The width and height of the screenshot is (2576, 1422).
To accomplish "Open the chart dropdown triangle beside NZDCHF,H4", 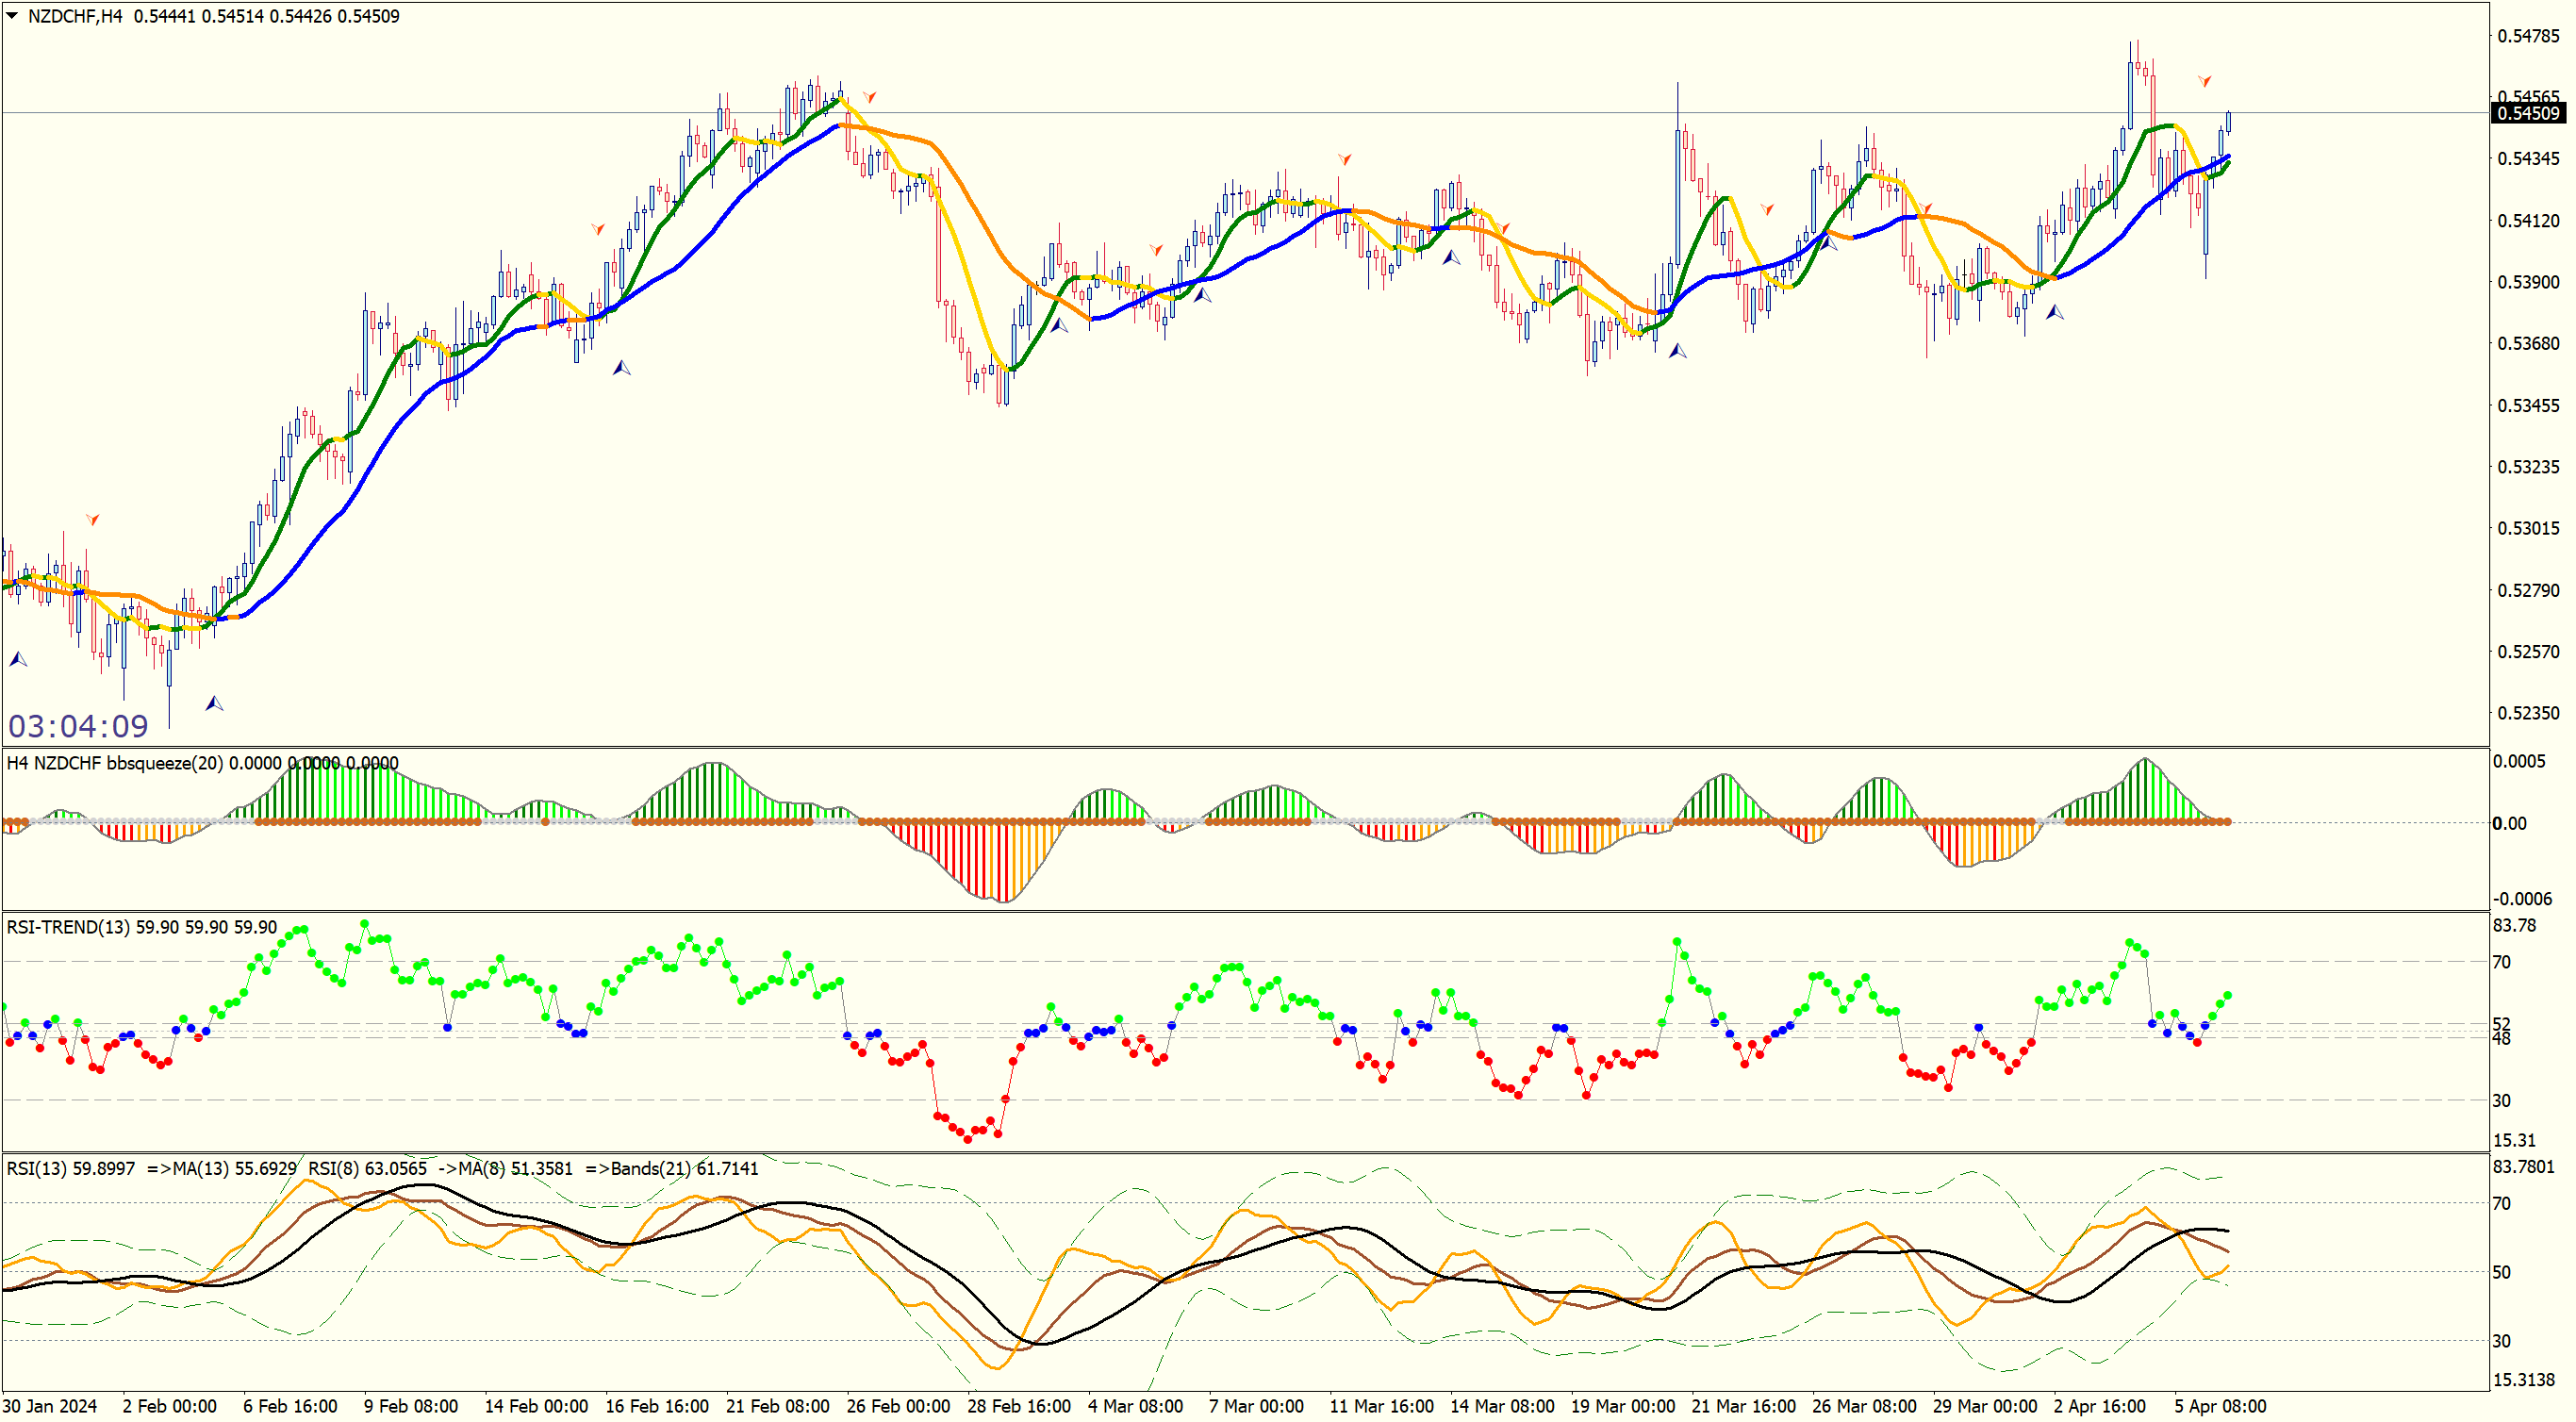I will click(12, 15).
